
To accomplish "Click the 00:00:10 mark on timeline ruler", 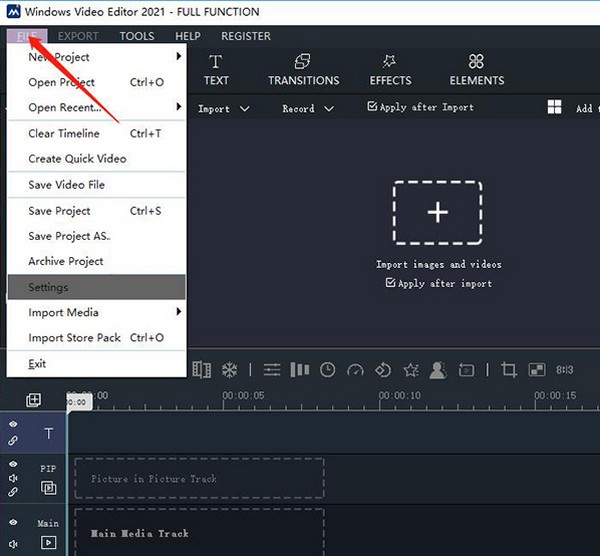I will click(x=407, y=395).
